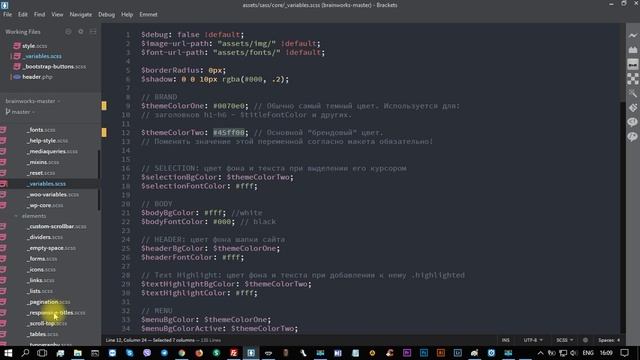Click the Brackets icon in taskbar
This screenshot has width=640, height=360.
point(251,353)
